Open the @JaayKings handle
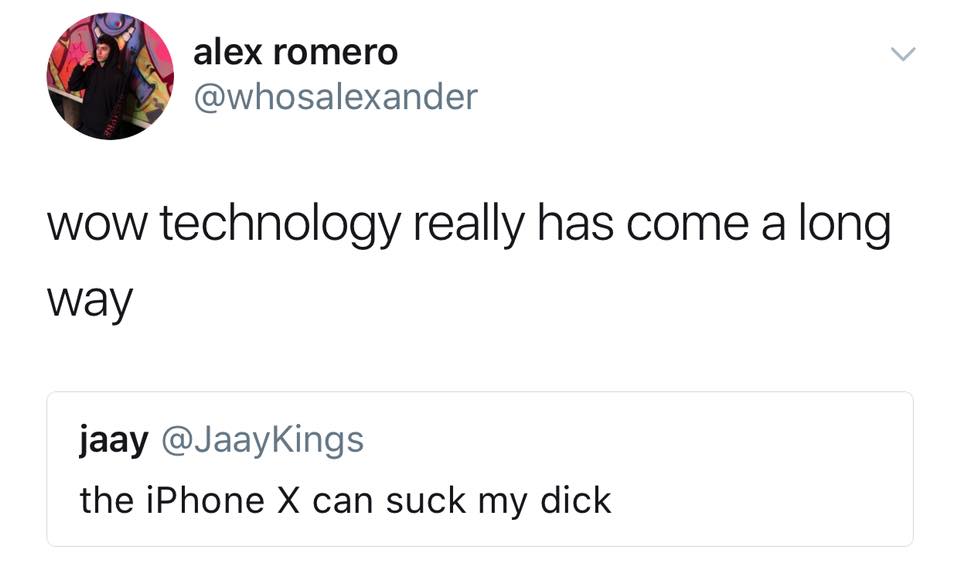The image size is (960, 580). [x=263, y=441]
